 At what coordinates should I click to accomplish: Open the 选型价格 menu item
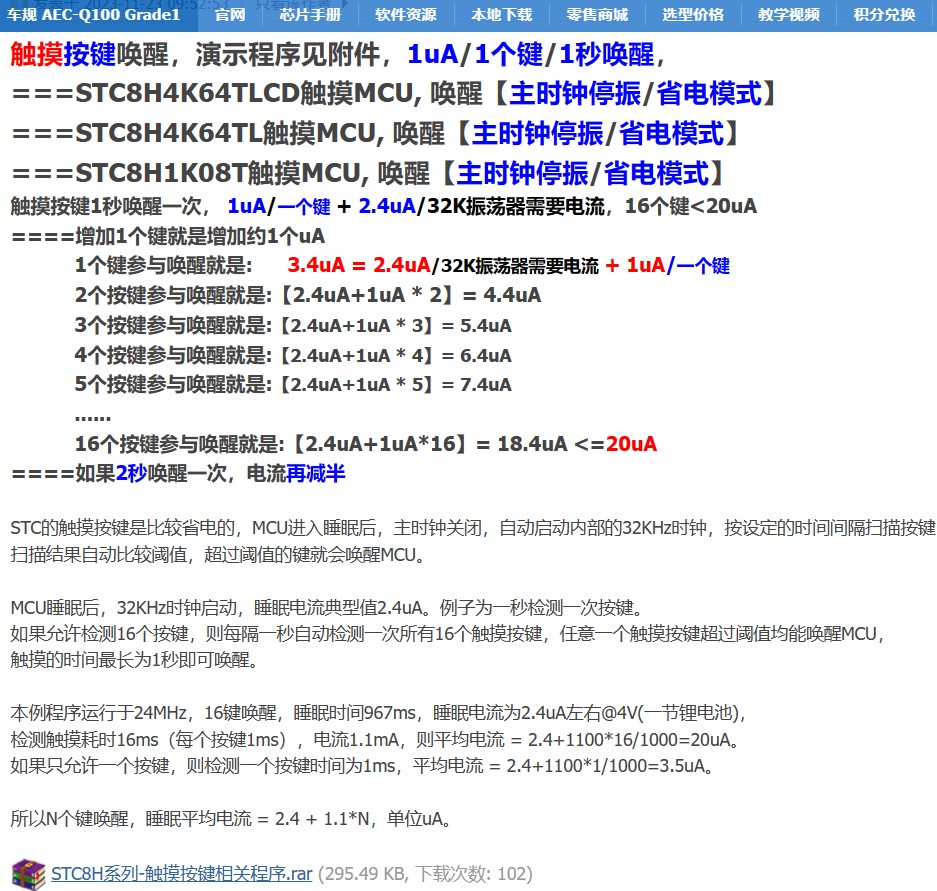pyautogui.click(x=693, y=14)
